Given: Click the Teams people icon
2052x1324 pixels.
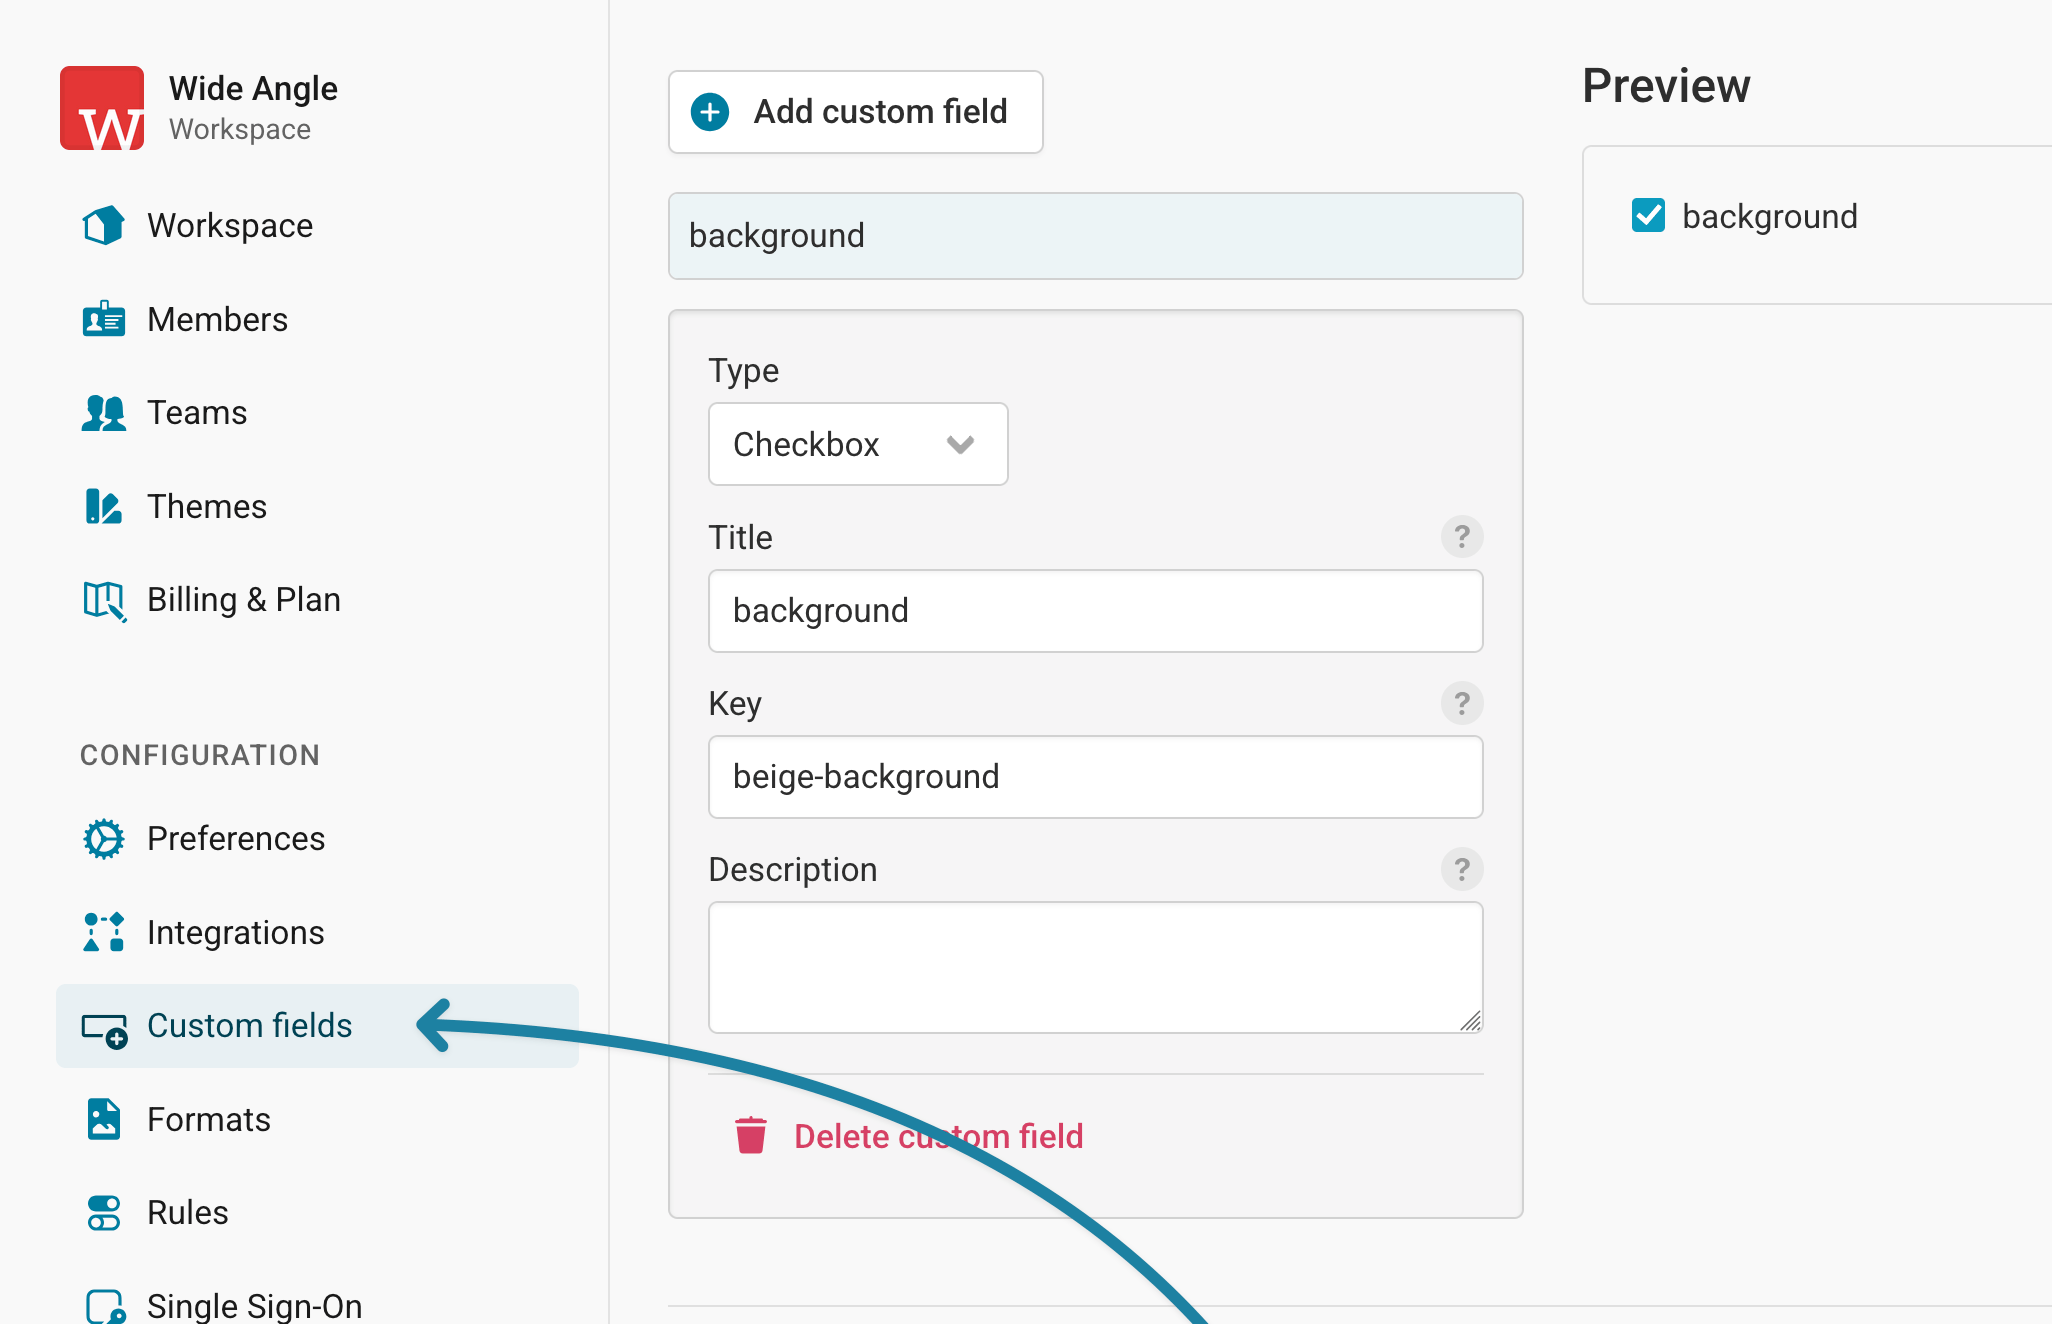Looking at the screenshot, I should pos(104,413).
